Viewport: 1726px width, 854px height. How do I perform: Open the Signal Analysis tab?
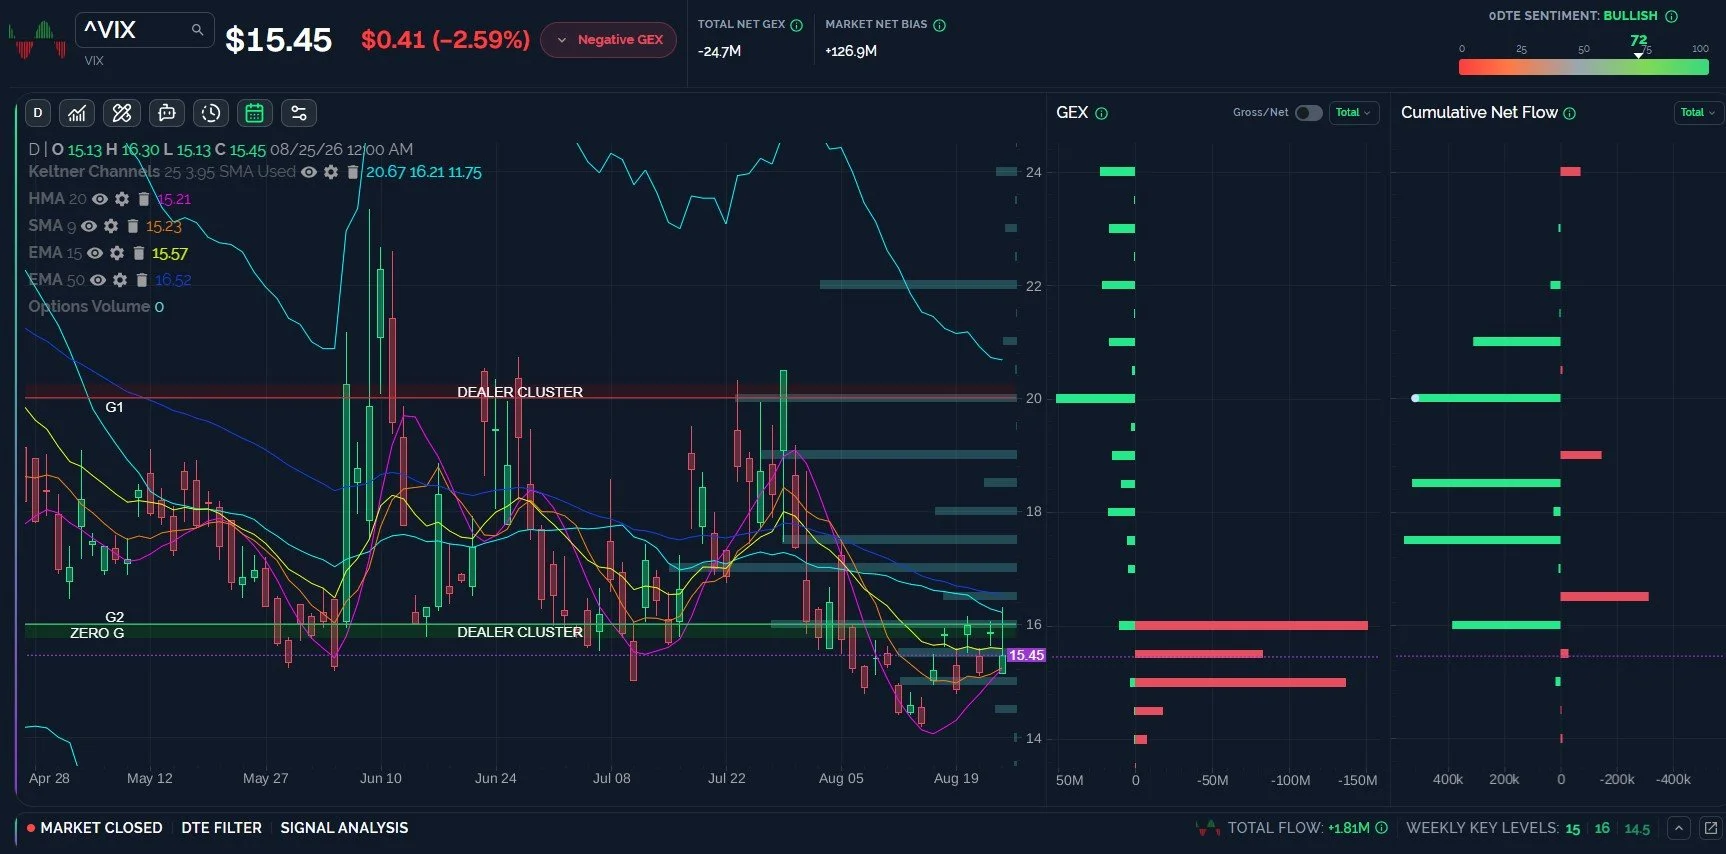(x=344, y=828)
